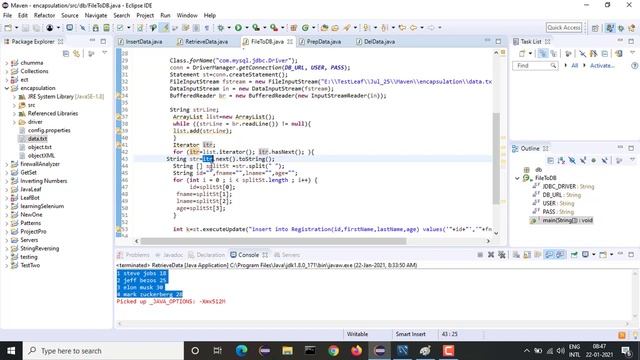Collapse the FileToDB class in Outline
Viewport: 640px width, 360px height.
tap(518, 178)
